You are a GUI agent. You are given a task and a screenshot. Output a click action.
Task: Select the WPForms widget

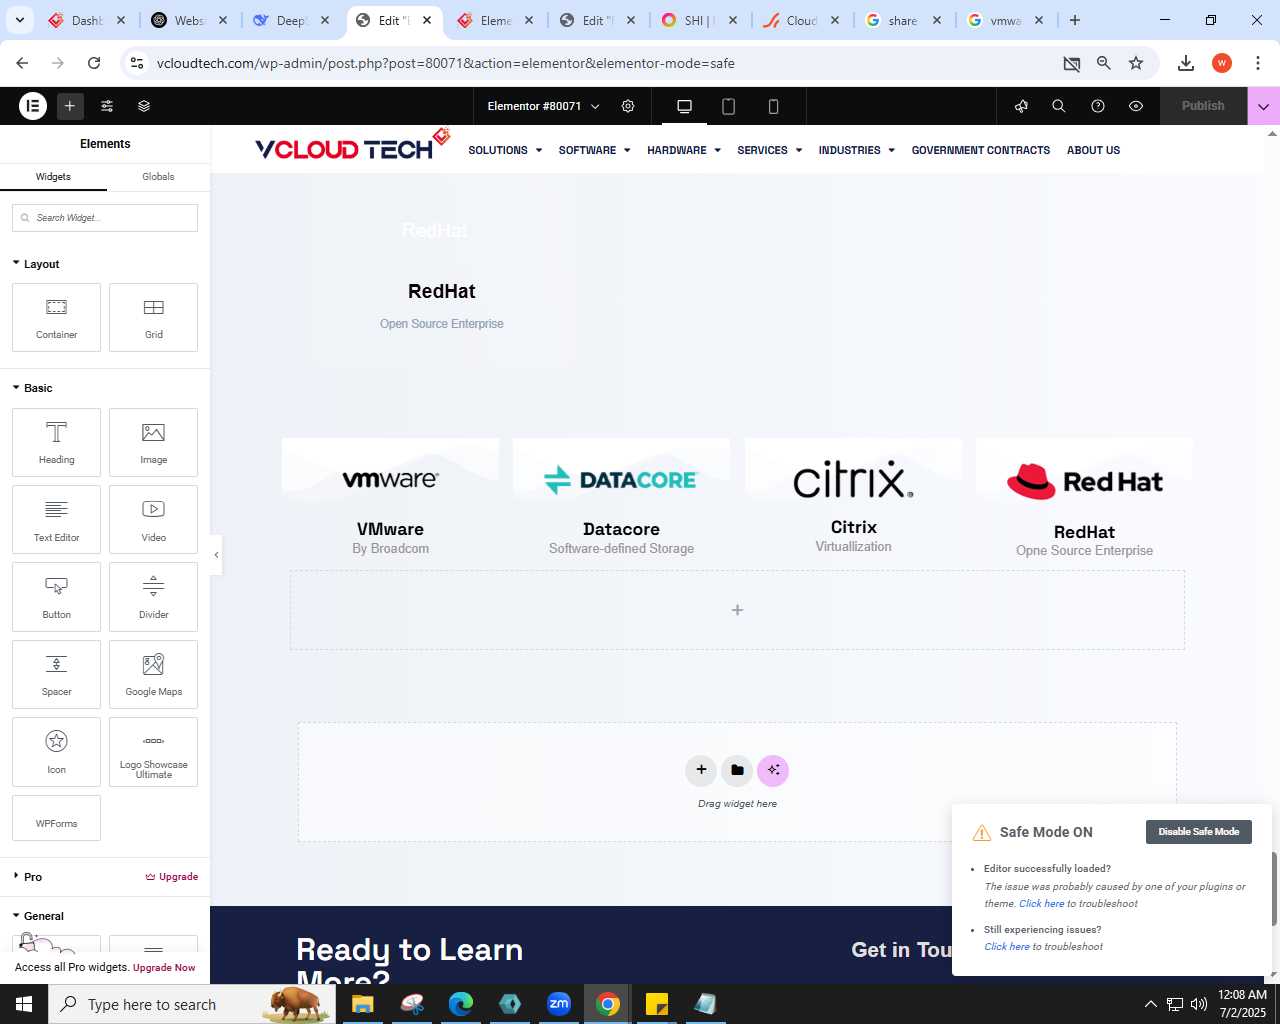(57, 818)
